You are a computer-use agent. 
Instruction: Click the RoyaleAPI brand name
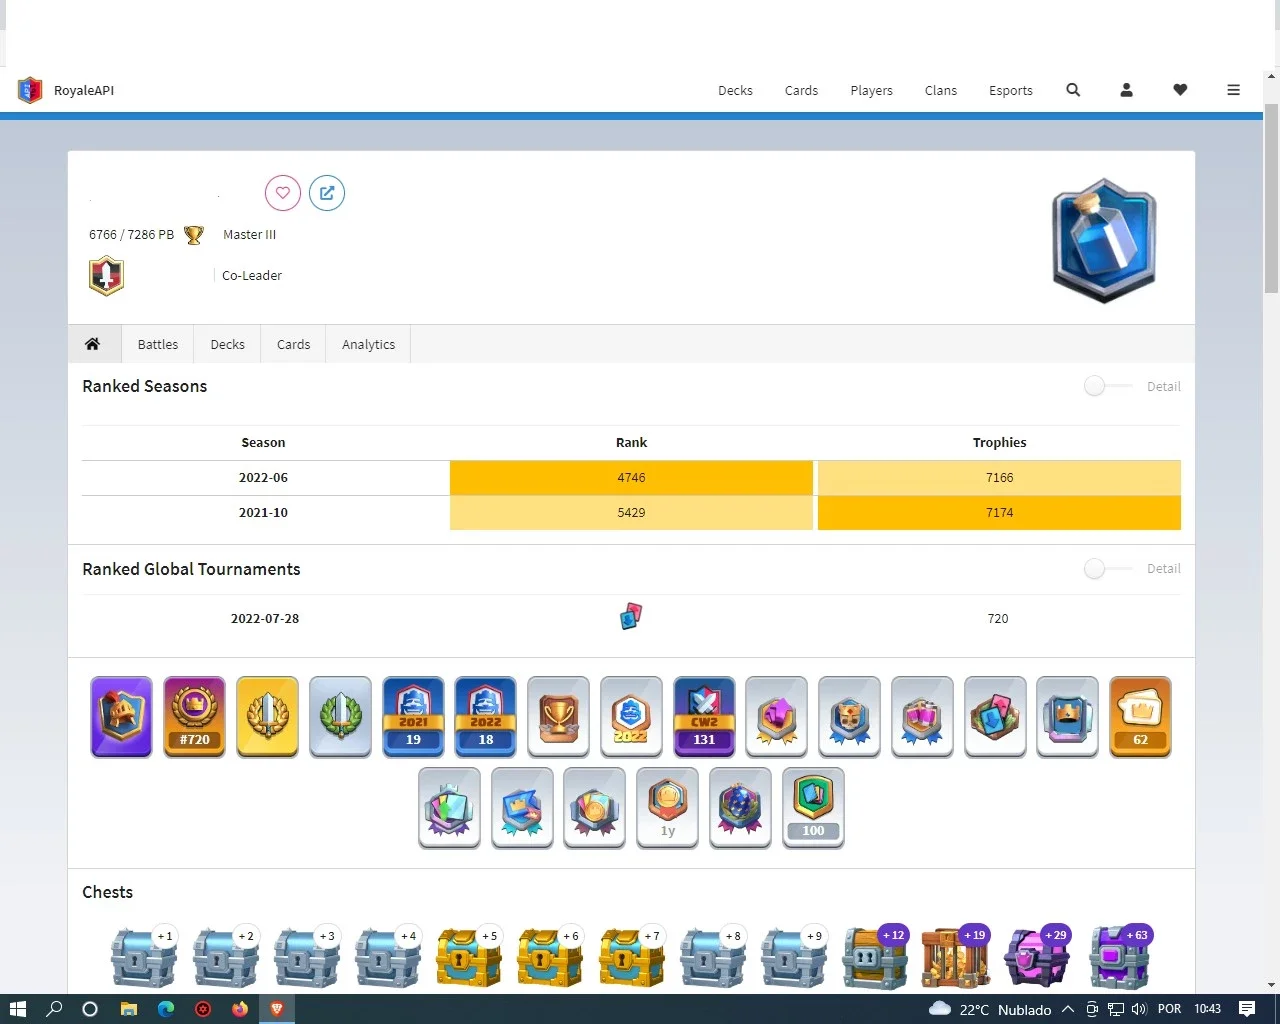[x=84, y=90]
